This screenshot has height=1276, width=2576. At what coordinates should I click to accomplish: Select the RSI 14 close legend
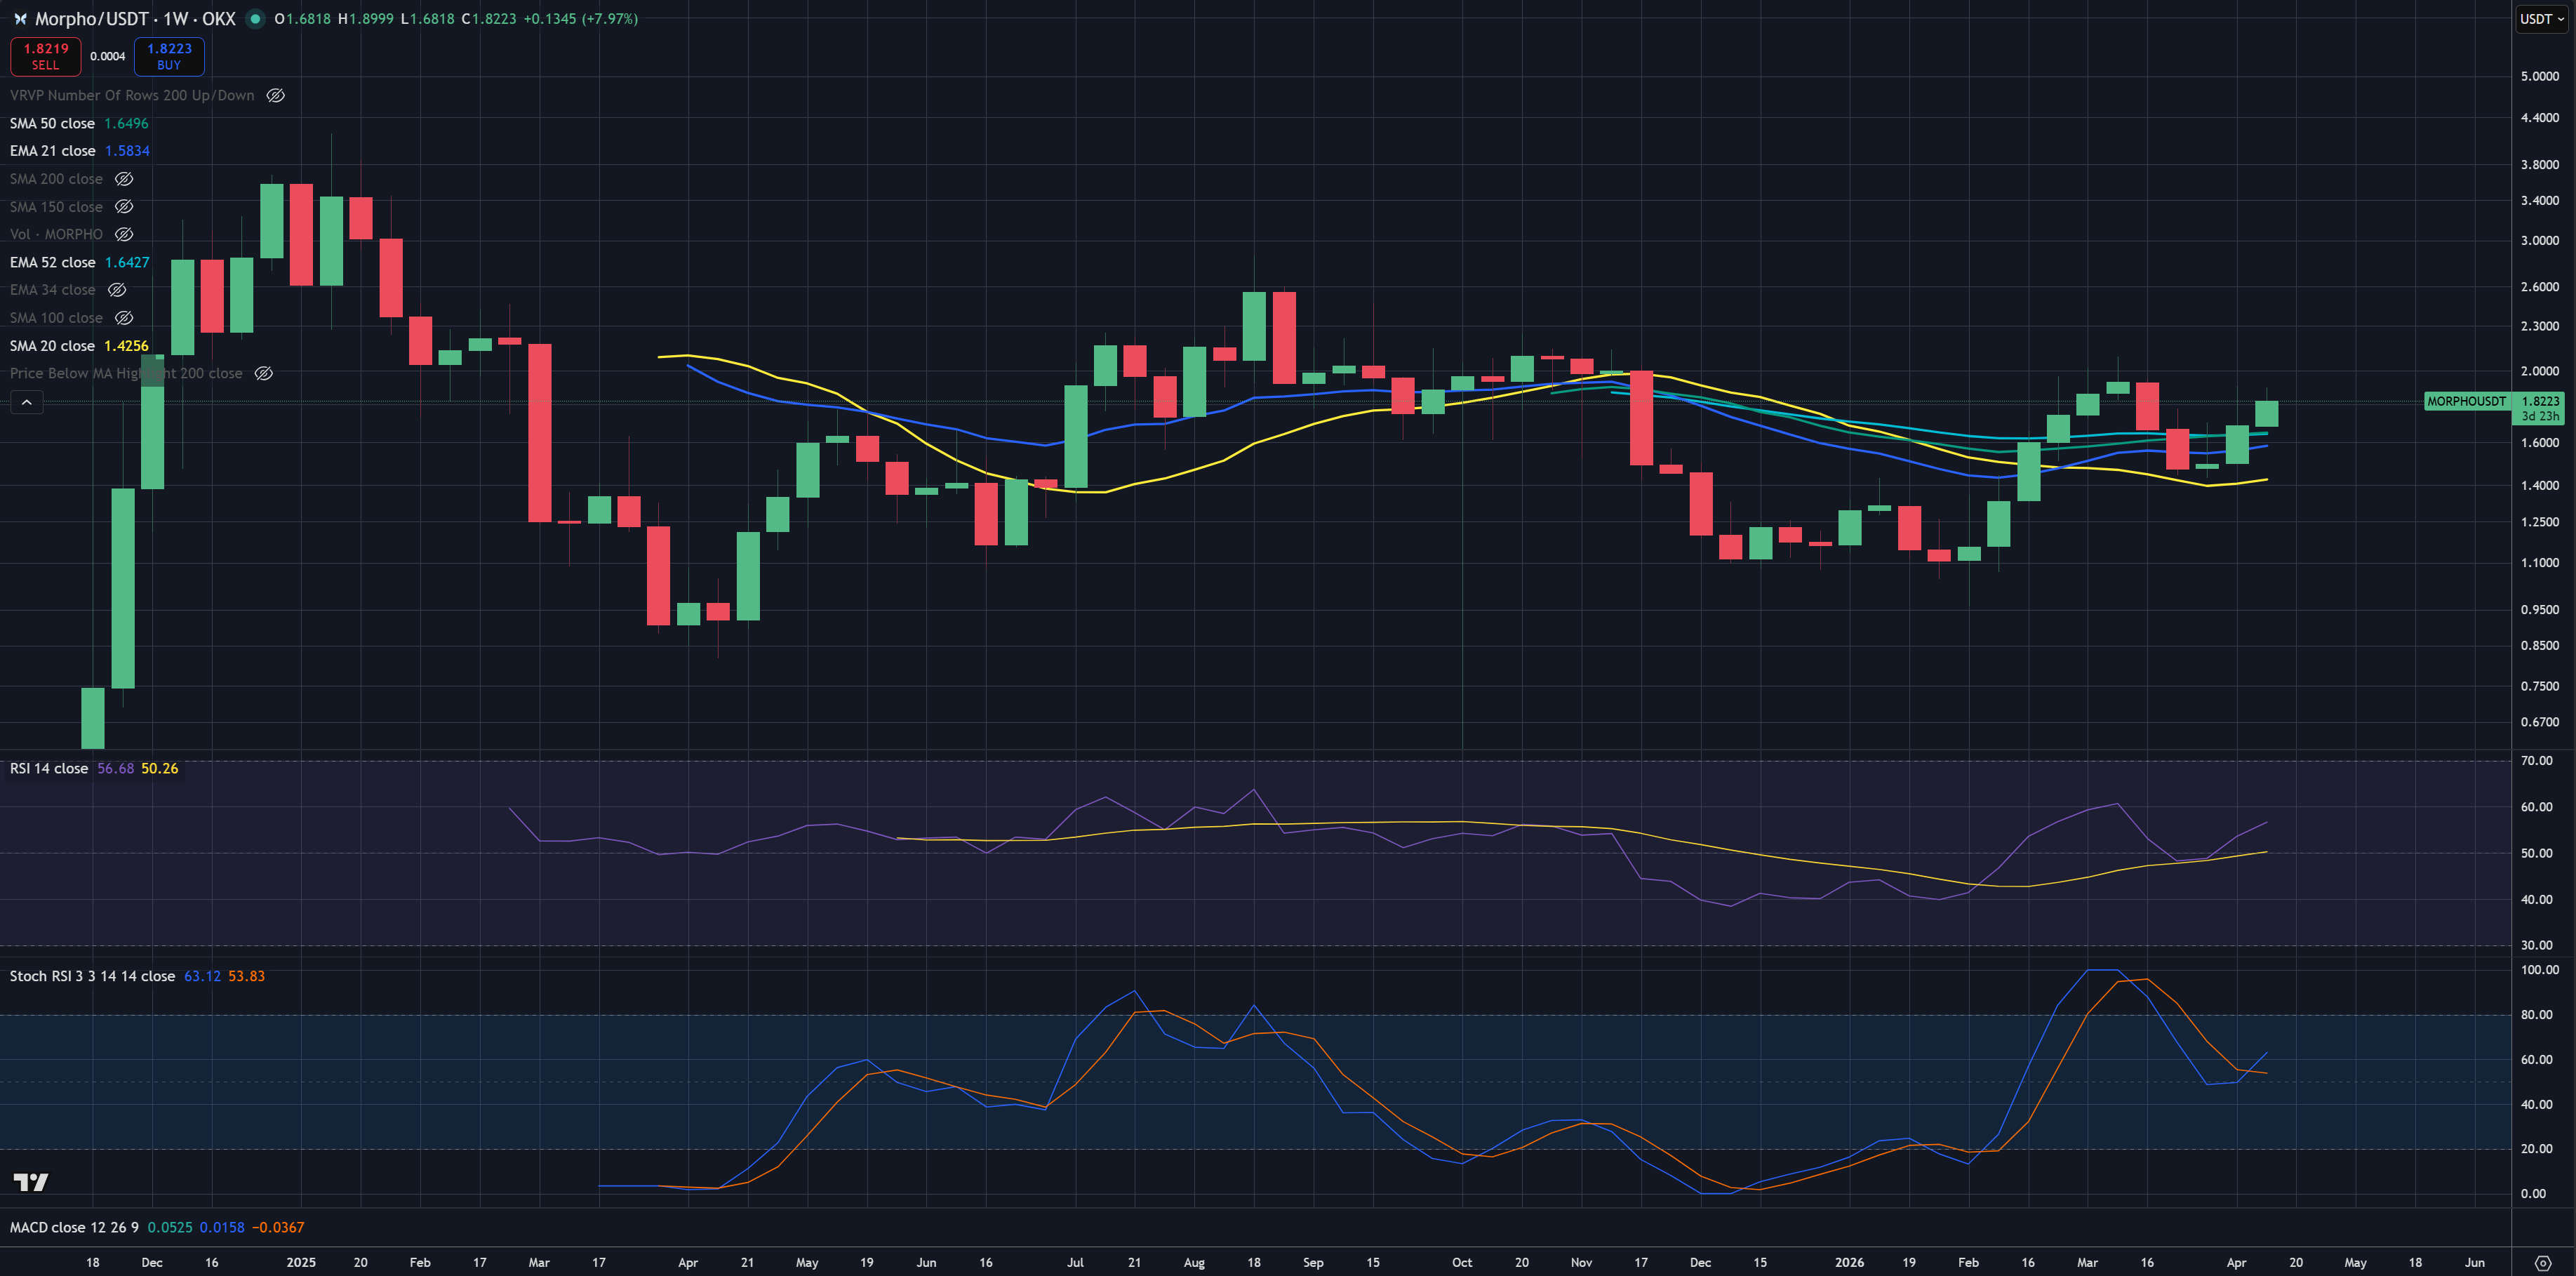[x=49, y=768]
